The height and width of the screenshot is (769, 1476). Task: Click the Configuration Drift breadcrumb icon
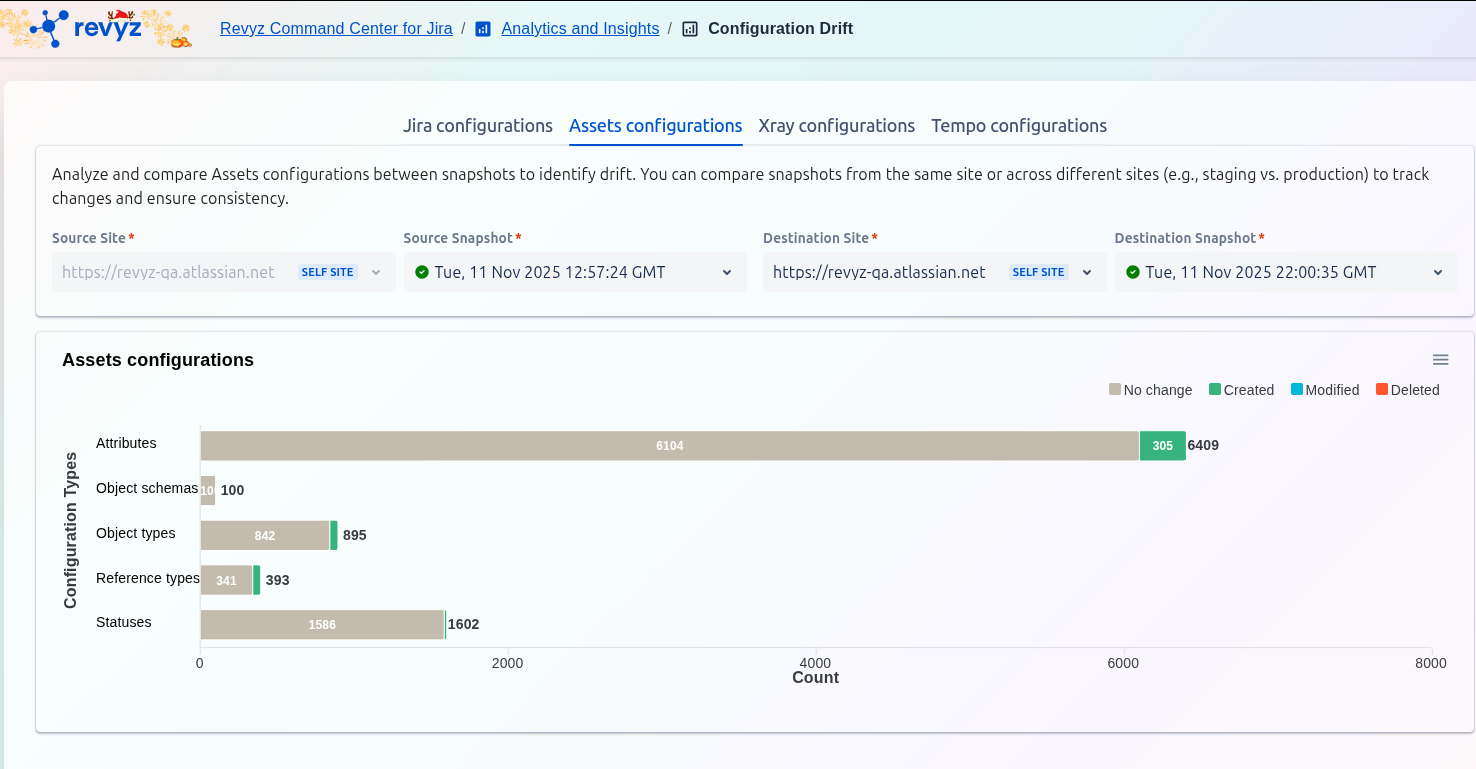[x=690, y=29]
